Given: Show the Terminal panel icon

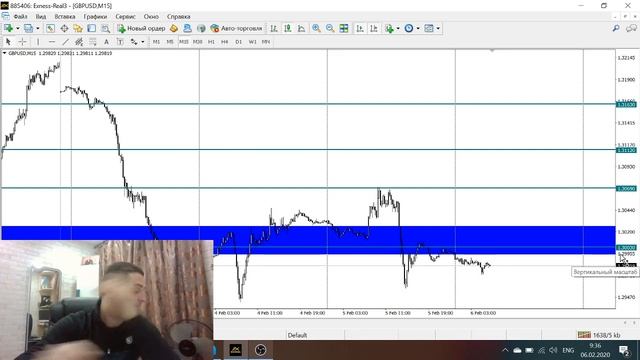Looking at the screenshot, I should pyautogui.click(x=91, y=28).
